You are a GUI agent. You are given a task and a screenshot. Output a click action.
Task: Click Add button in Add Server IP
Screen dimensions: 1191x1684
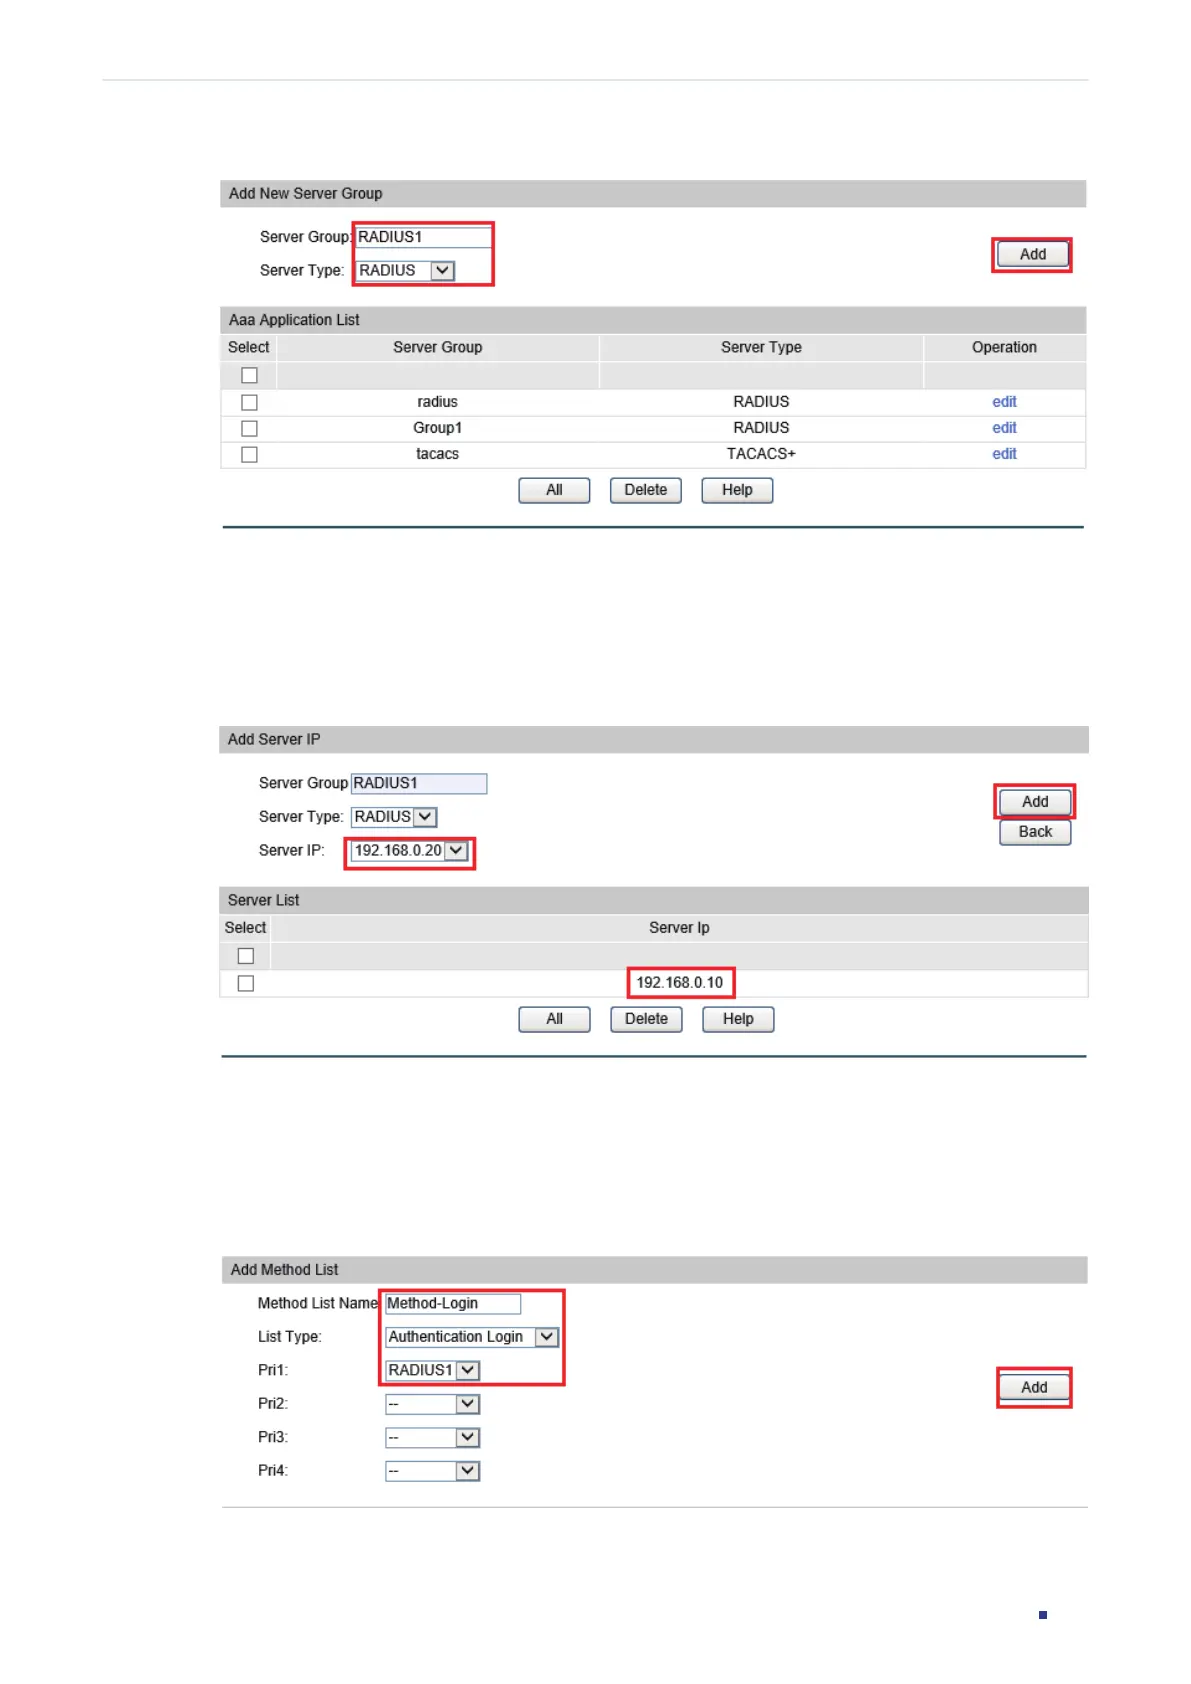coord(1035,802)
